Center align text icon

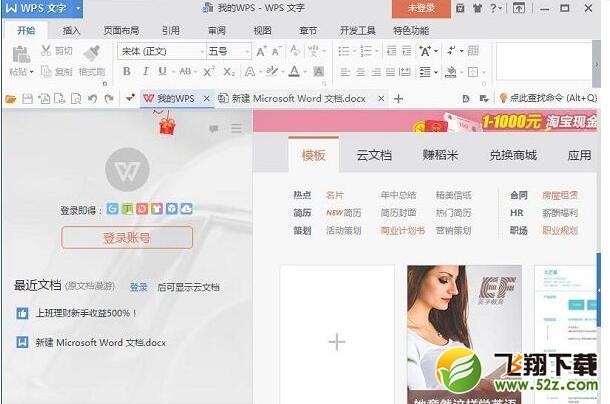click(361, 72)
